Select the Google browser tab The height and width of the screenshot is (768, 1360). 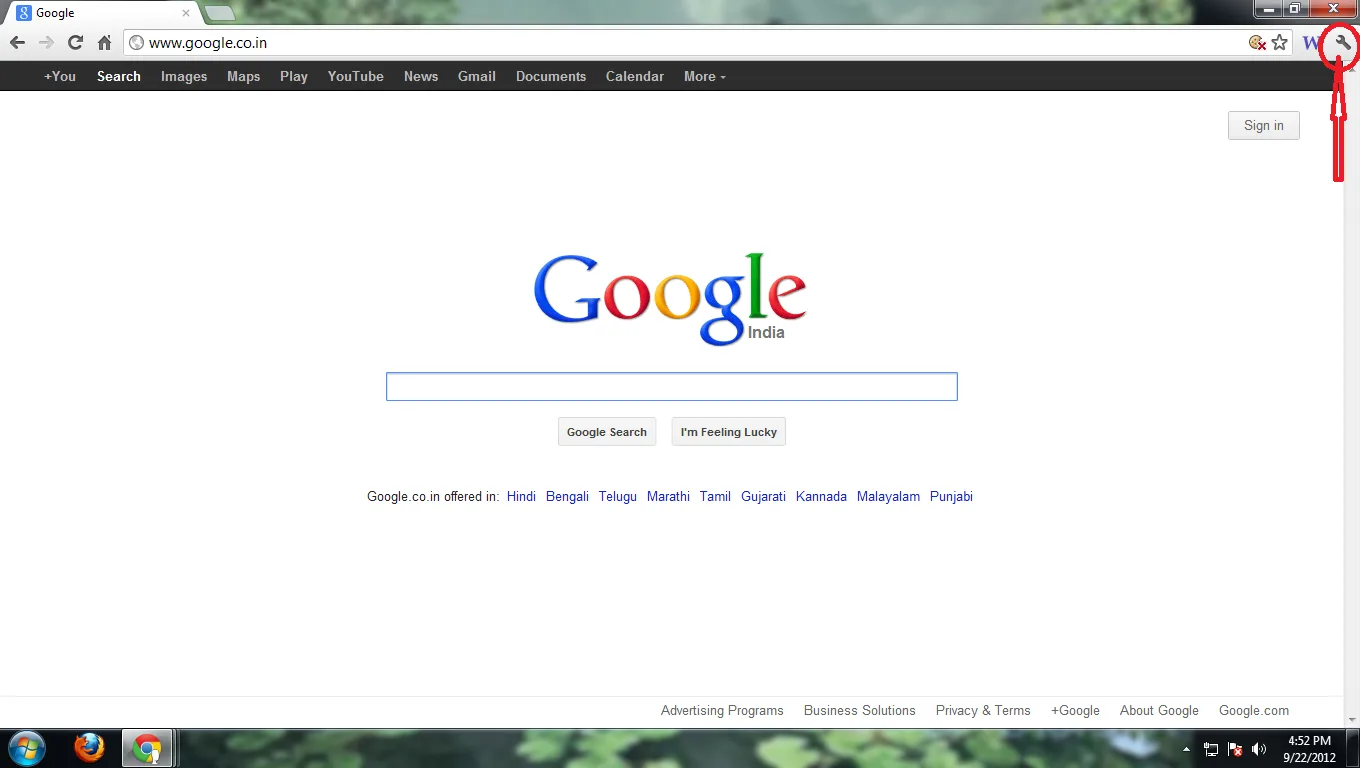tap(90, 13)
